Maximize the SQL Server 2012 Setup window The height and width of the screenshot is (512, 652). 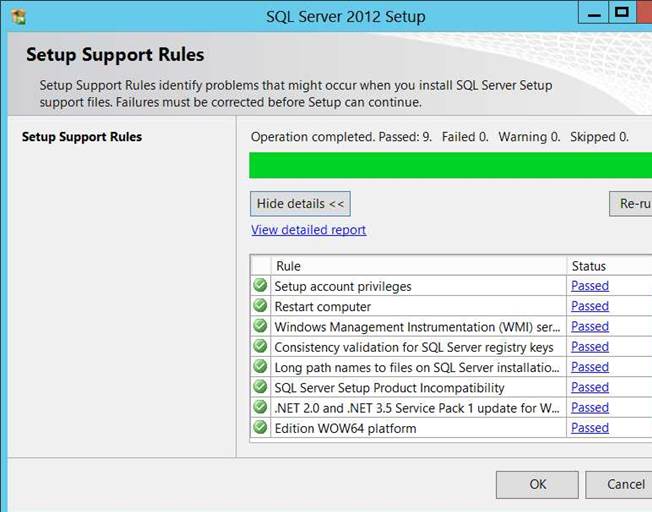622,13
